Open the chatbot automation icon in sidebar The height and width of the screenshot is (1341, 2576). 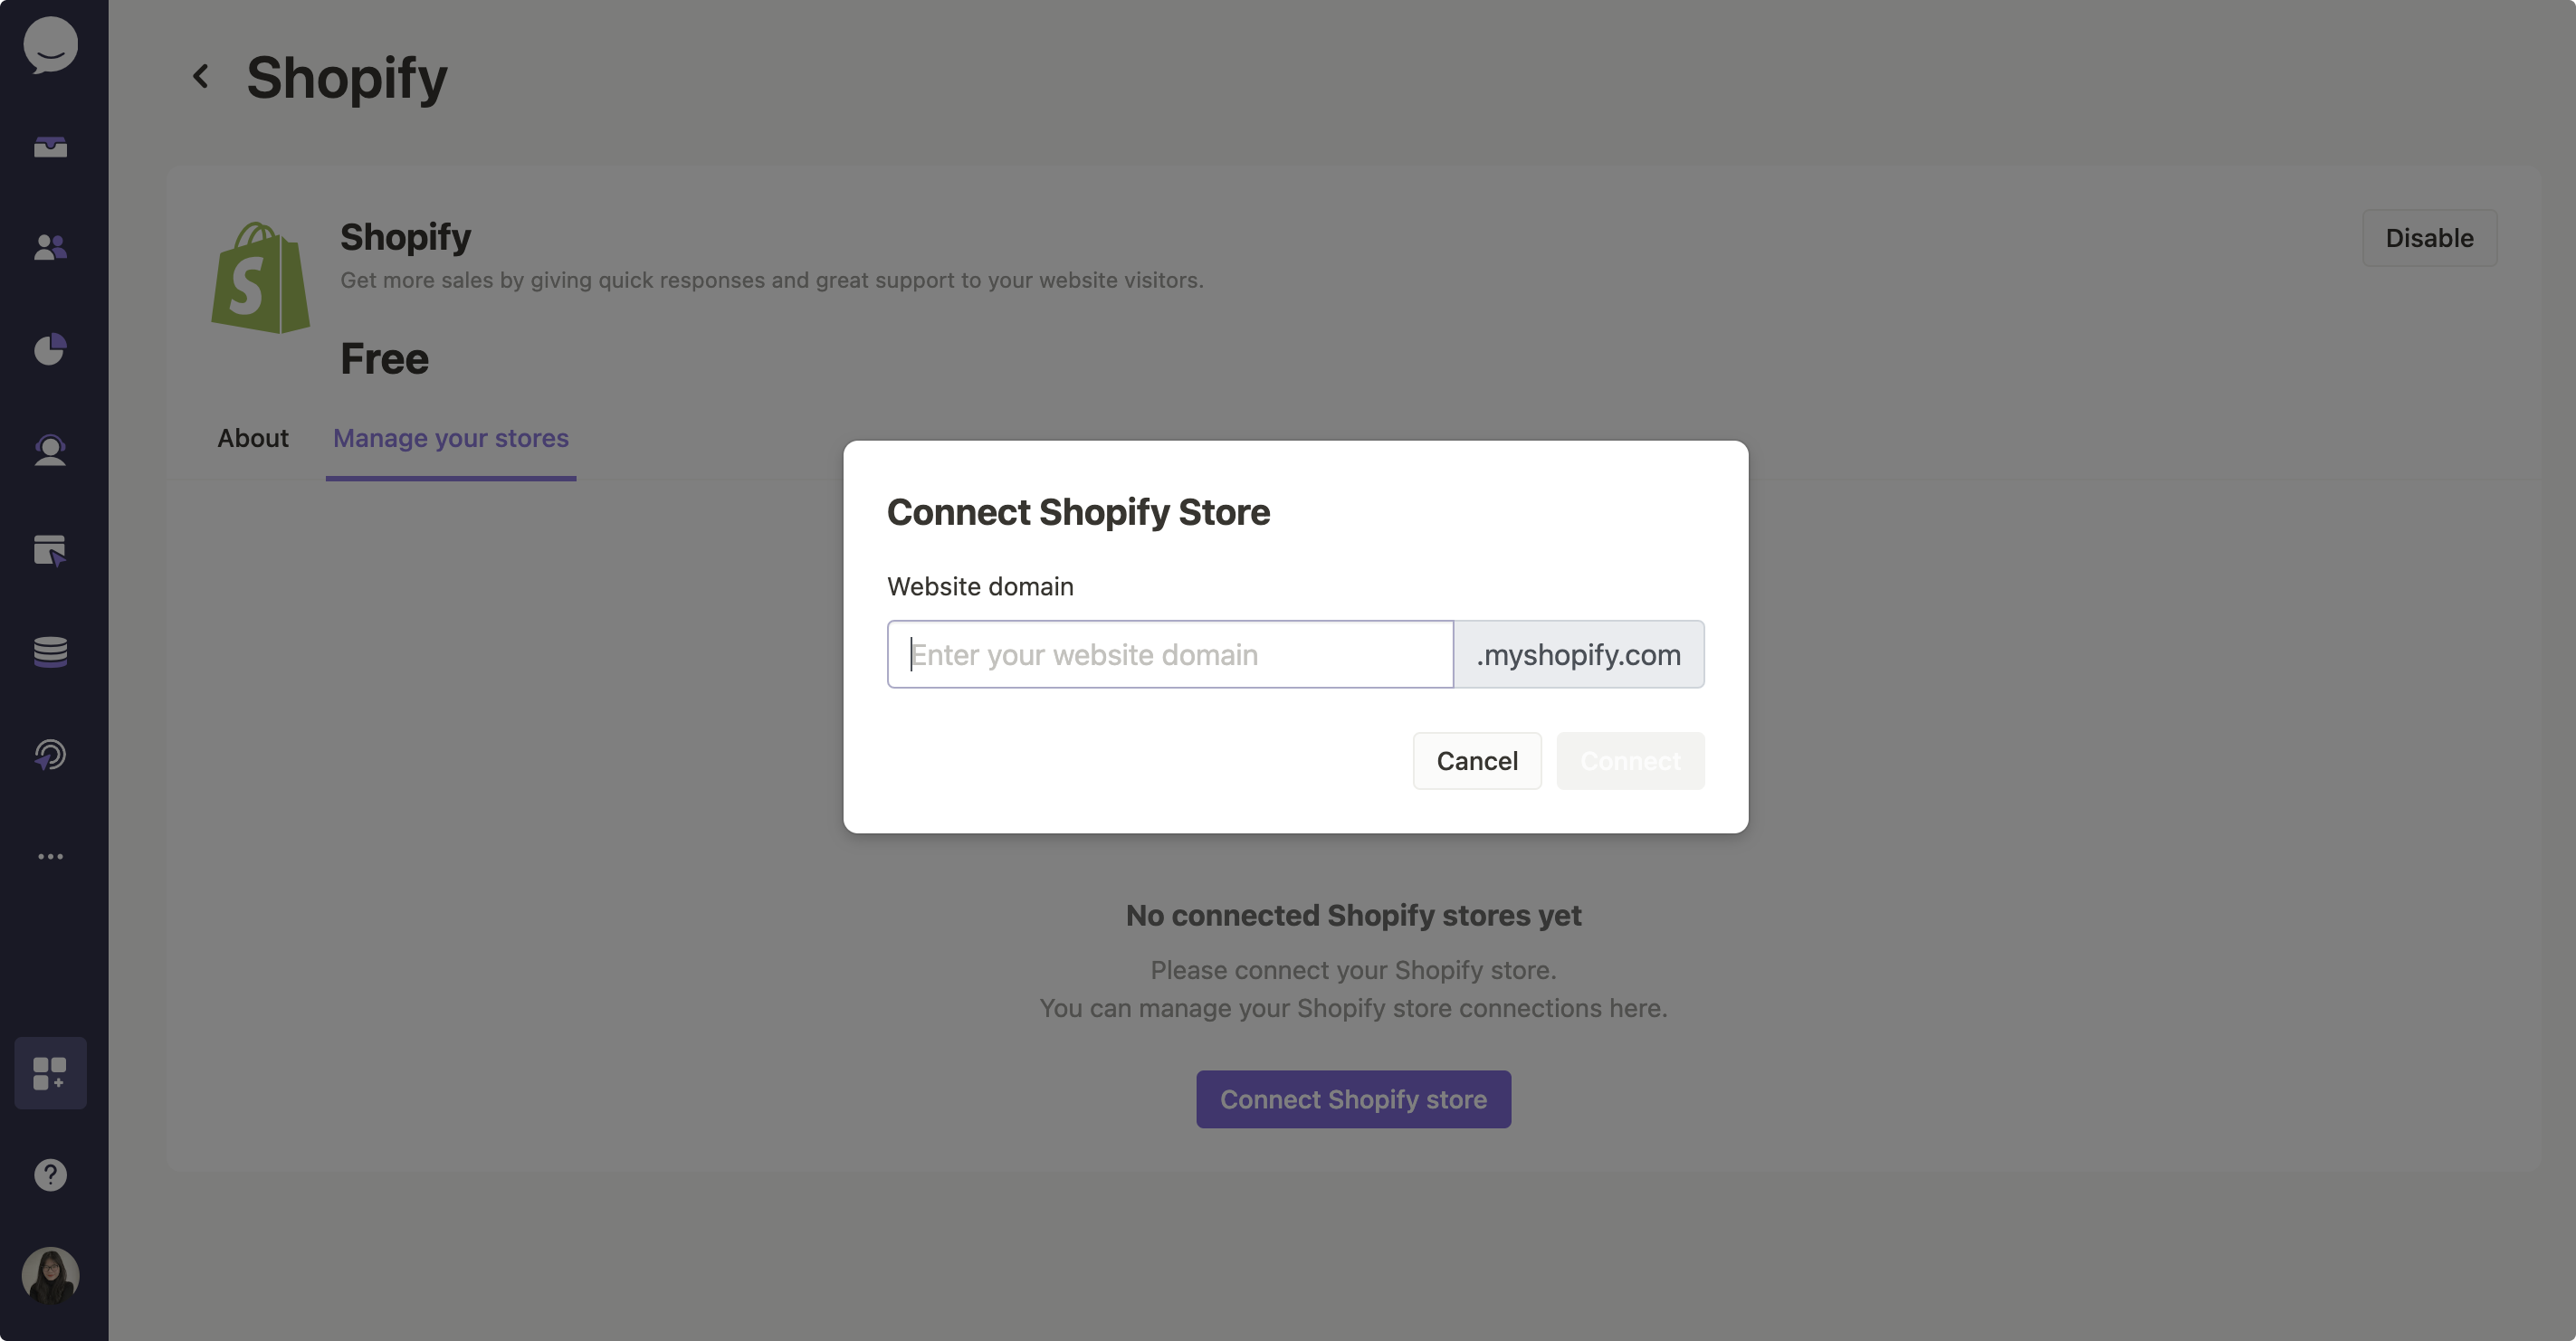tap(50, 754)
